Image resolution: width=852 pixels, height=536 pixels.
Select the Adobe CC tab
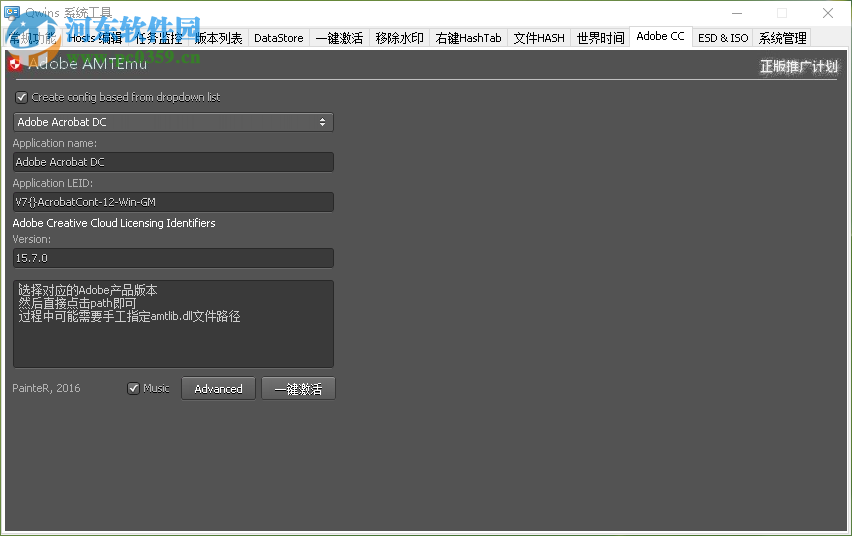pos(660,36)
